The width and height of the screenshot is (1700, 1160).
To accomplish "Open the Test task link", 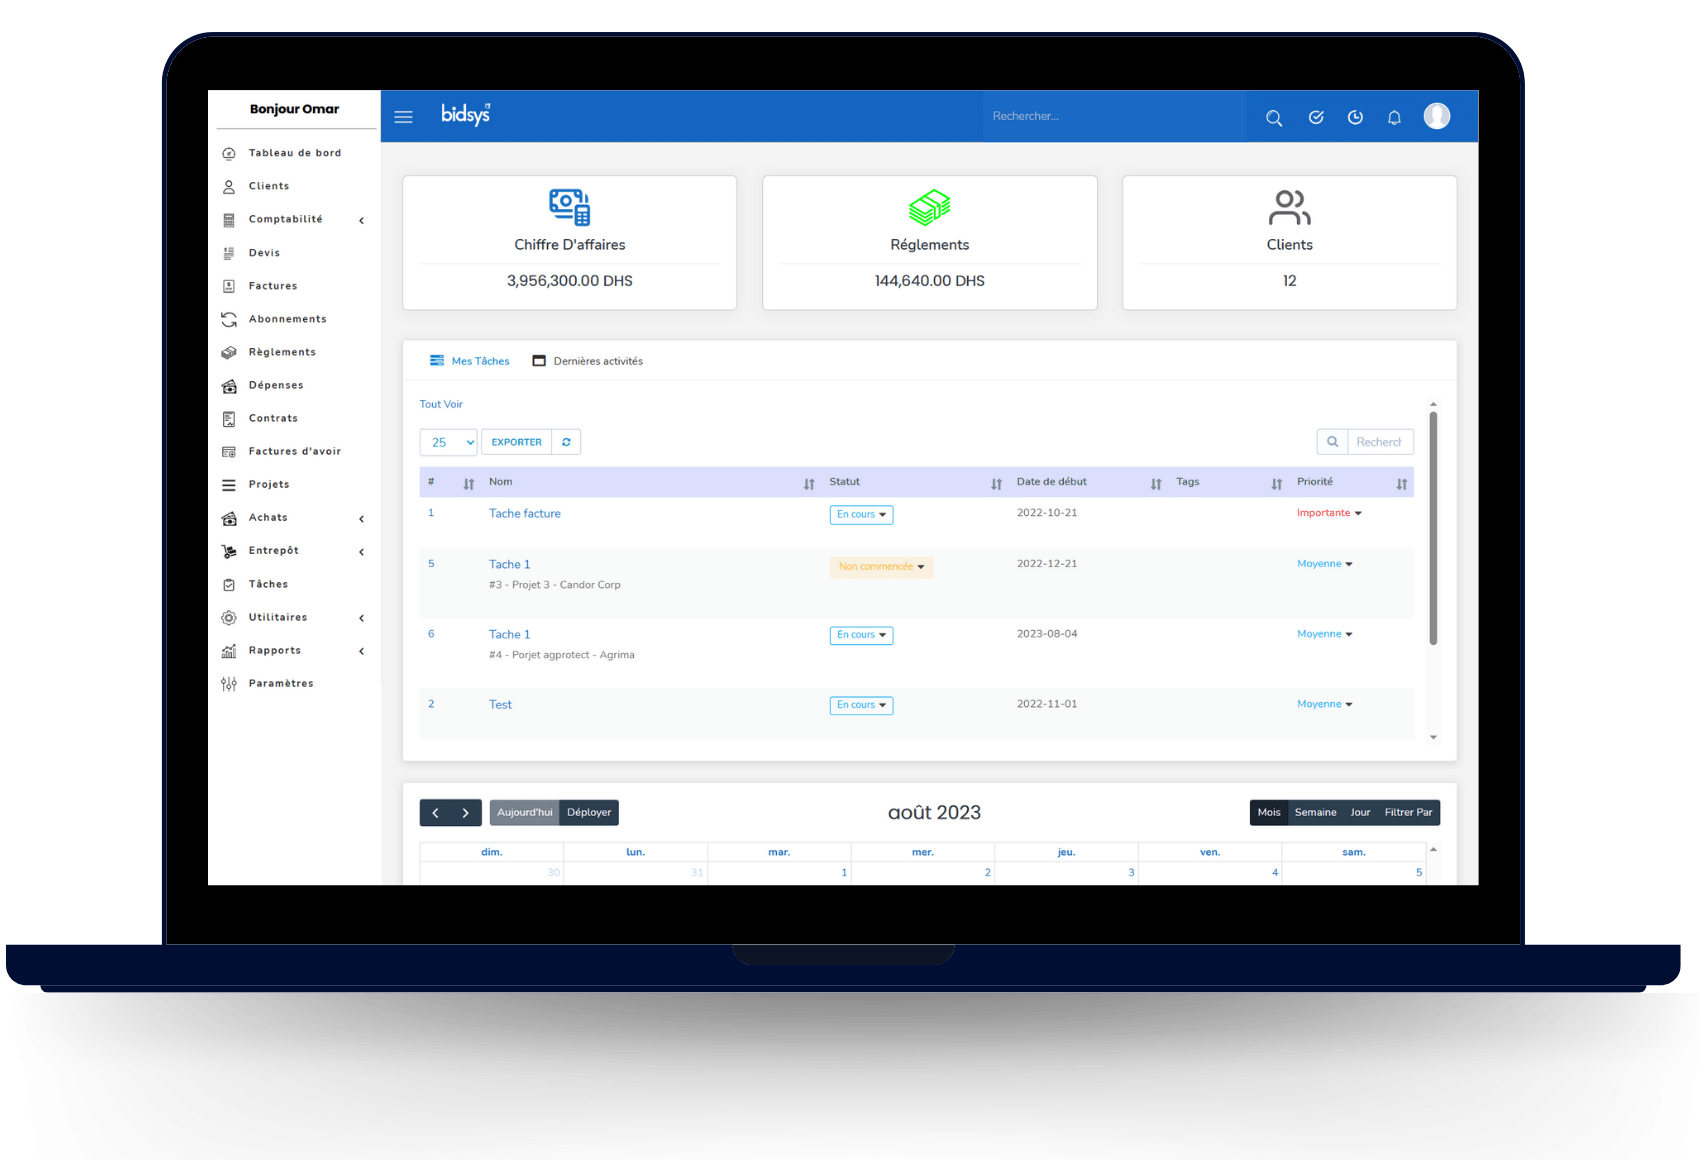I will point(500,705).
